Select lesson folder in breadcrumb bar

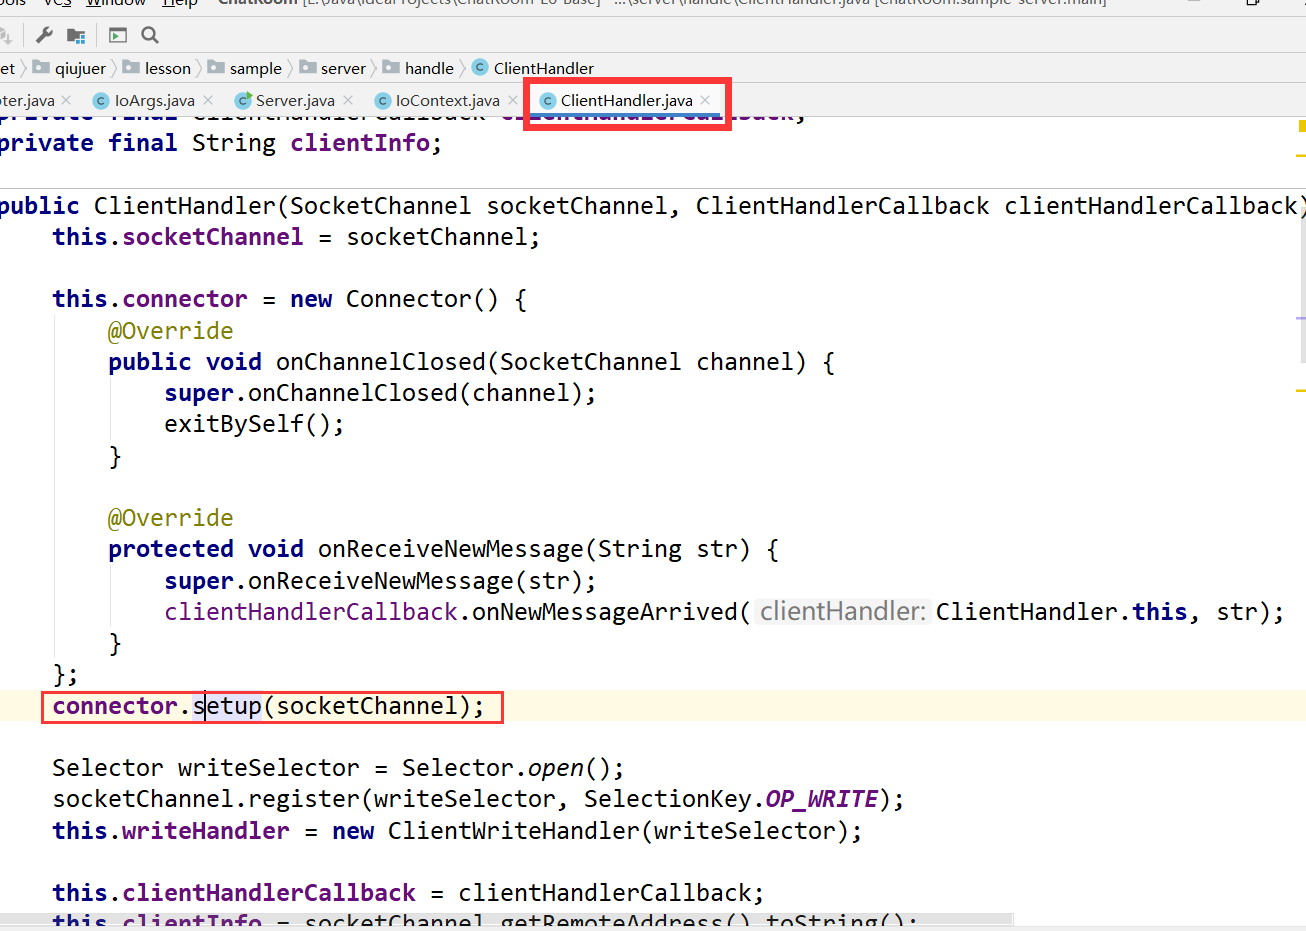tap(167, 68)
